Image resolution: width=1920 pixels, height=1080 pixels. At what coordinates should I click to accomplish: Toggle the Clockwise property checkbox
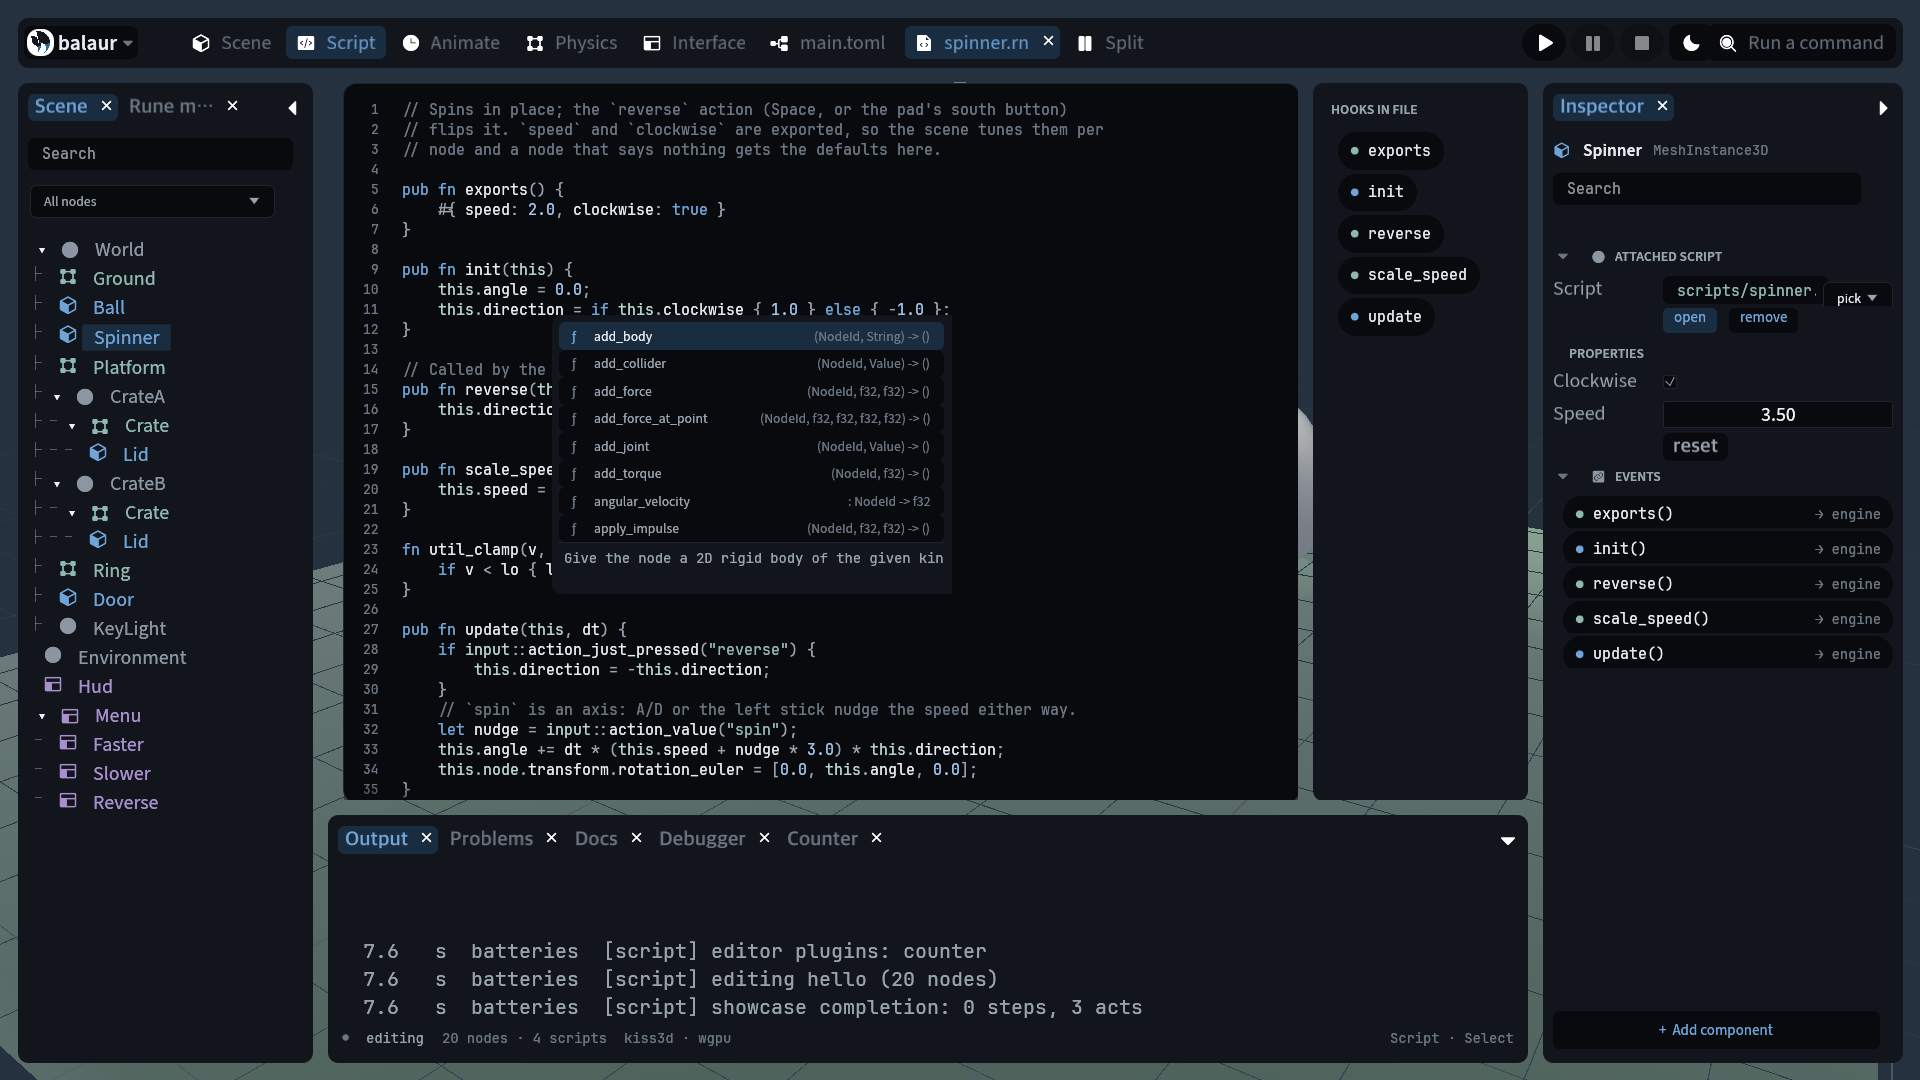(1670, 381)
